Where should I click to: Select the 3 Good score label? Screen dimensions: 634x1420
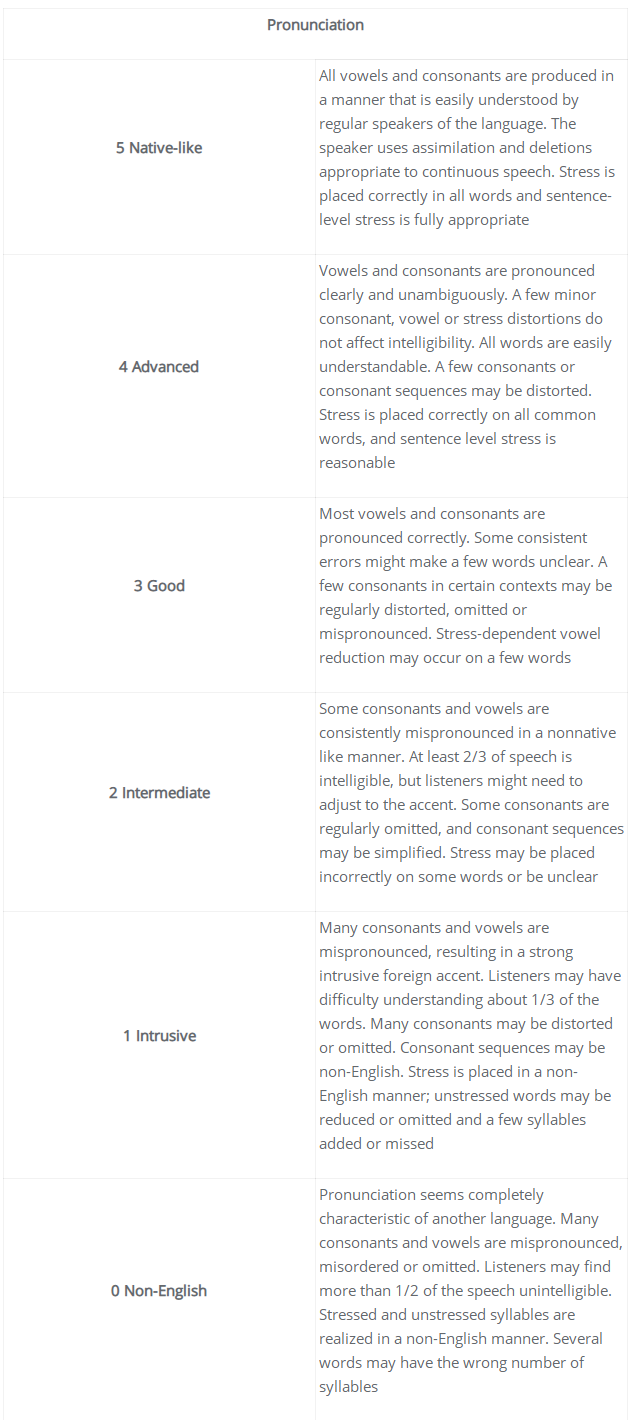coord(159,586)
